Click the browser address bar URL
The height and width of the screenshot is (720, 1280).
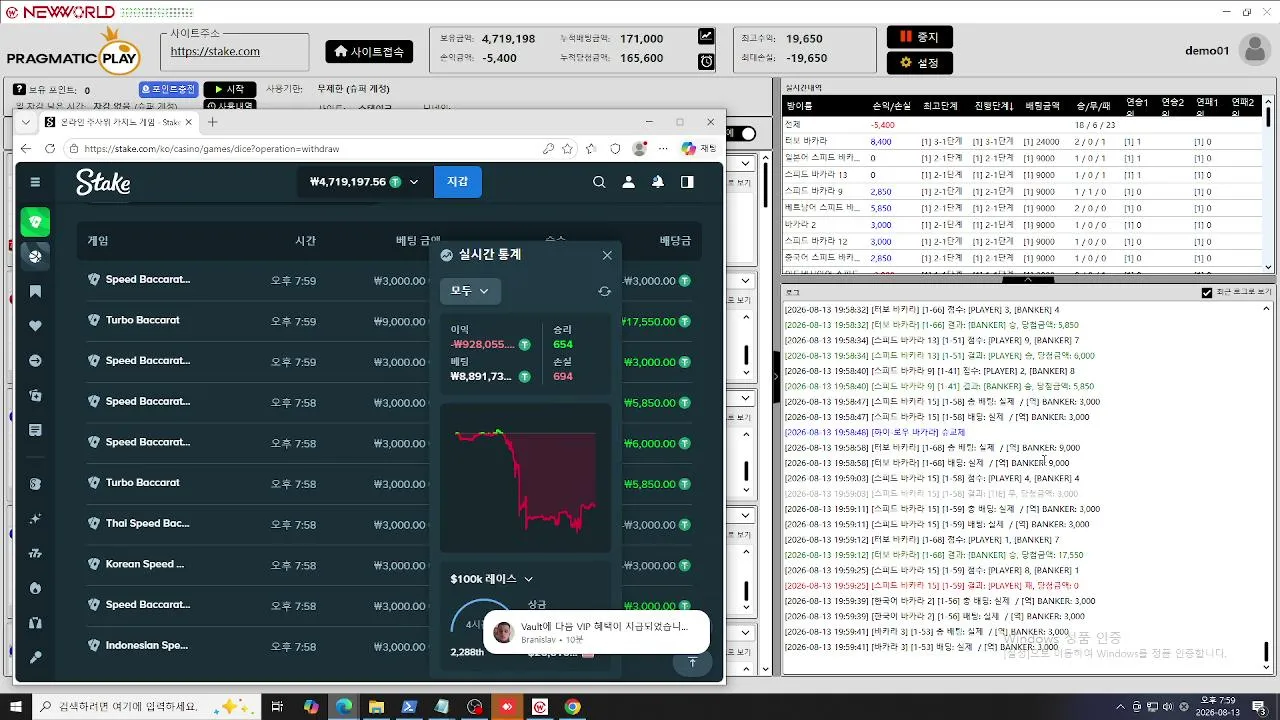pos(212,149)
